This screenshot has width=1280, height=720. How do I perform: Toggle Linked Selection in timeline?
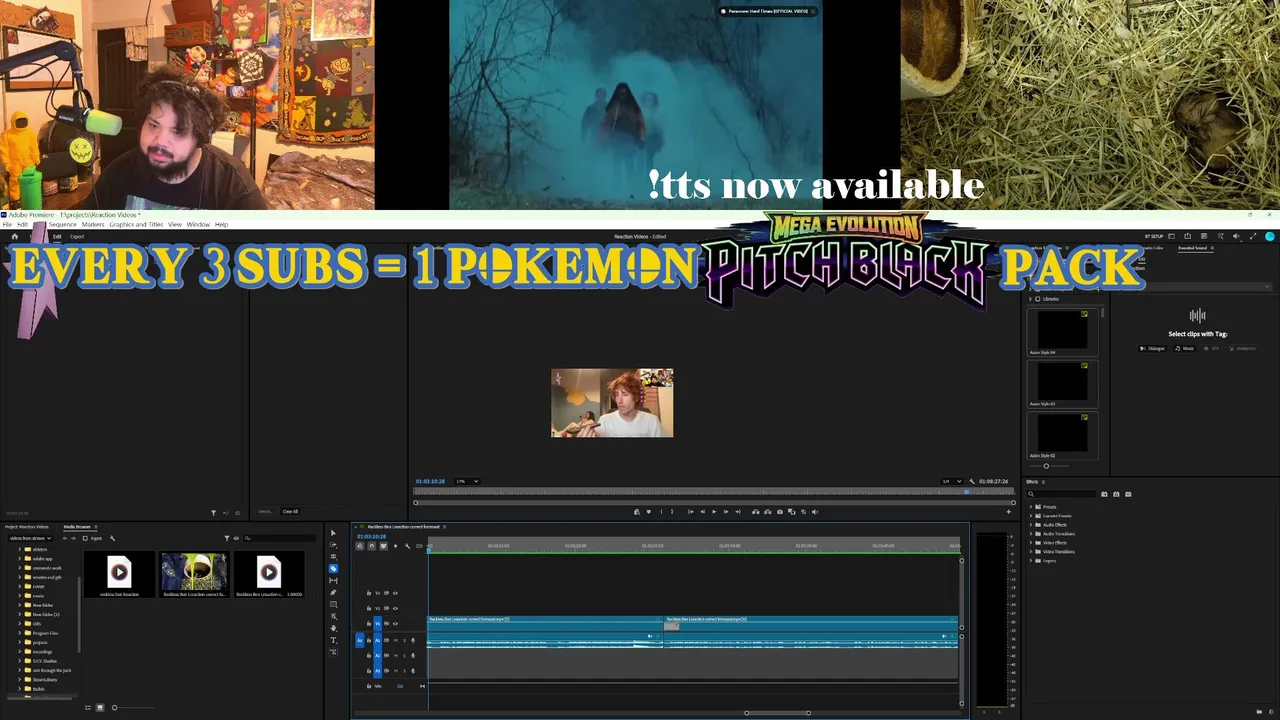(x=383, y=546)
